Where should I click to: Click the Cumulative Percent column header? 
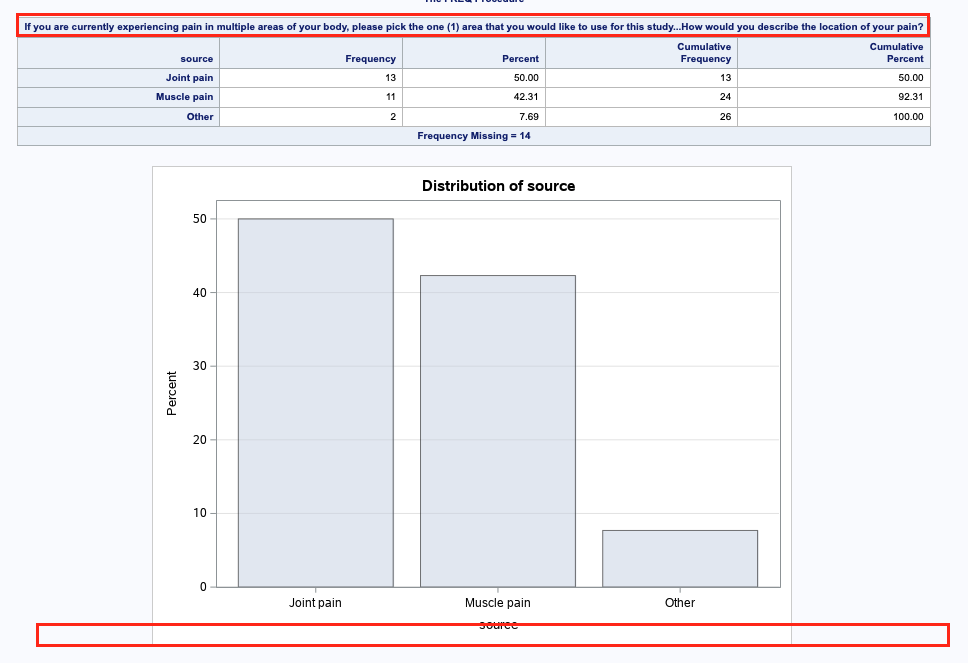tap(895, 52)
